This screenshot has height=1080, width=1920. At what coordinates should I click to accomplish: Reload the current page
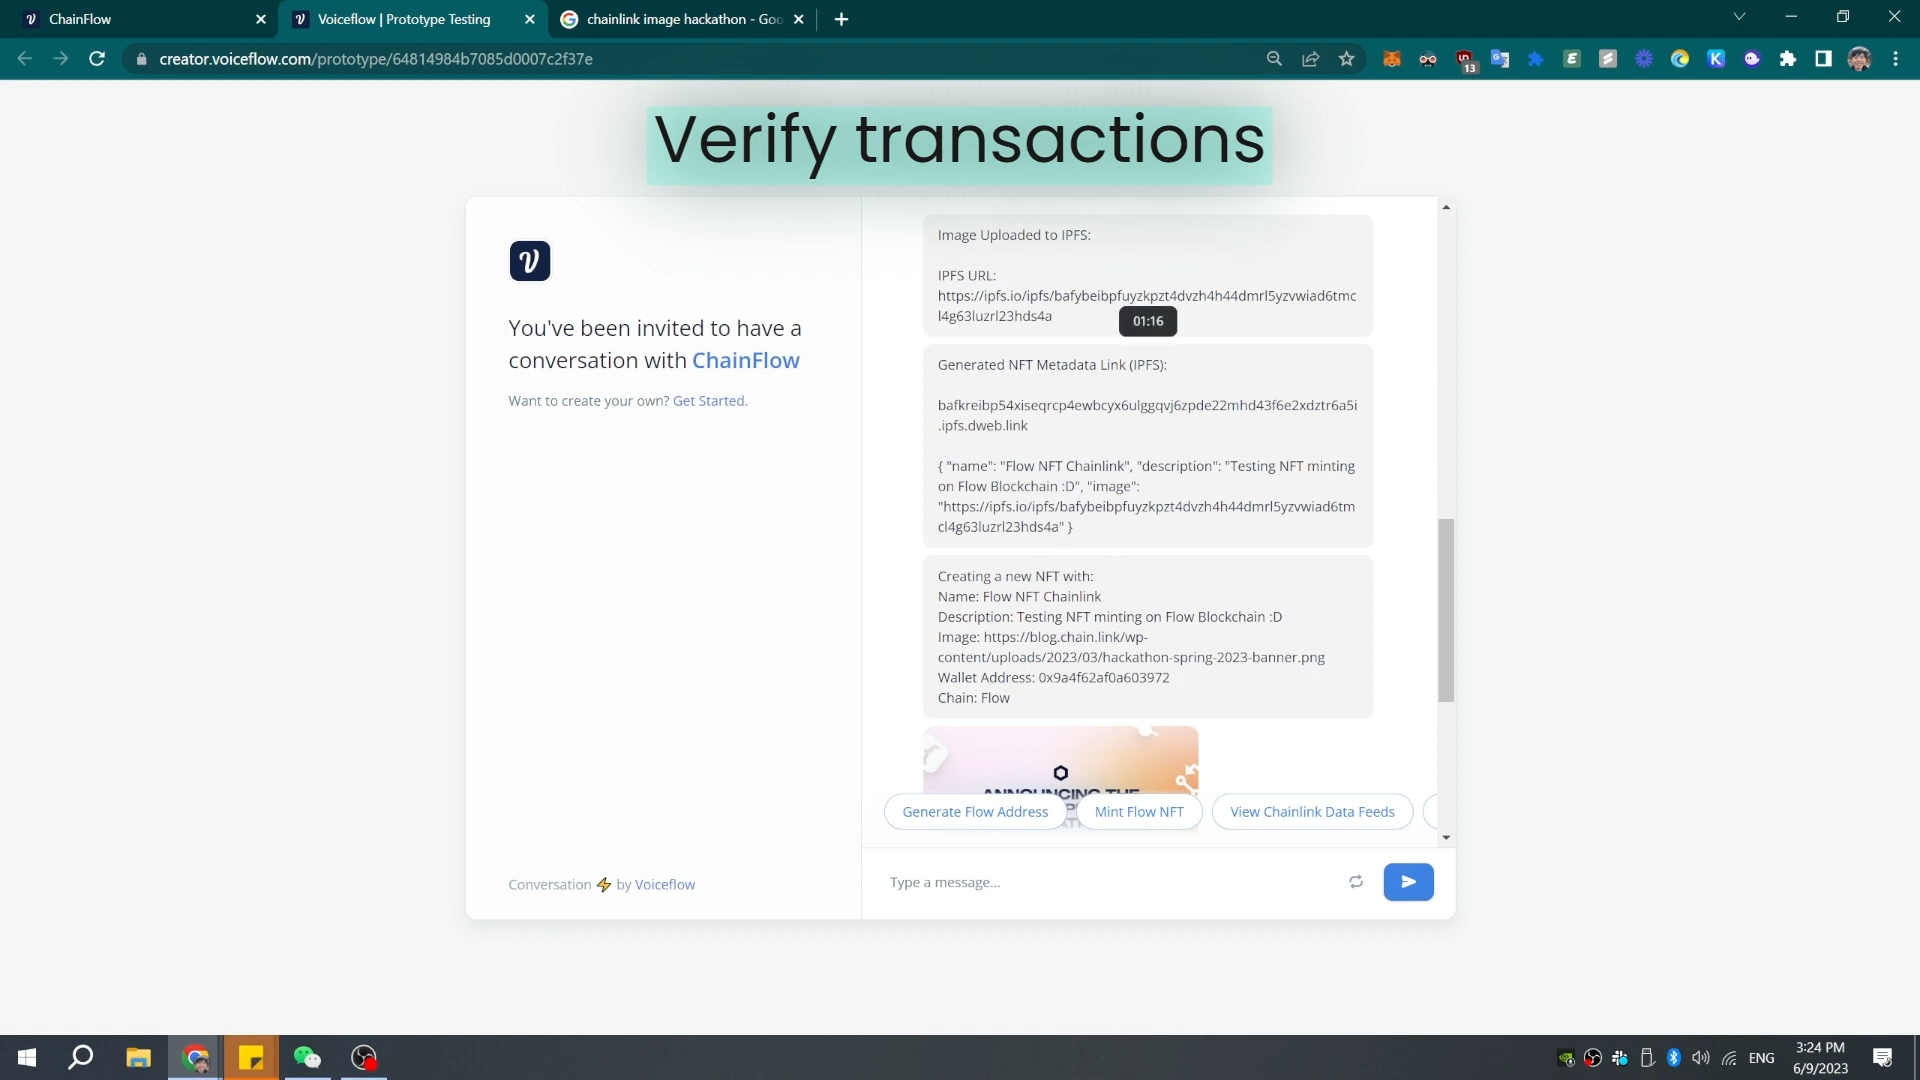click(x=97, y=59)
